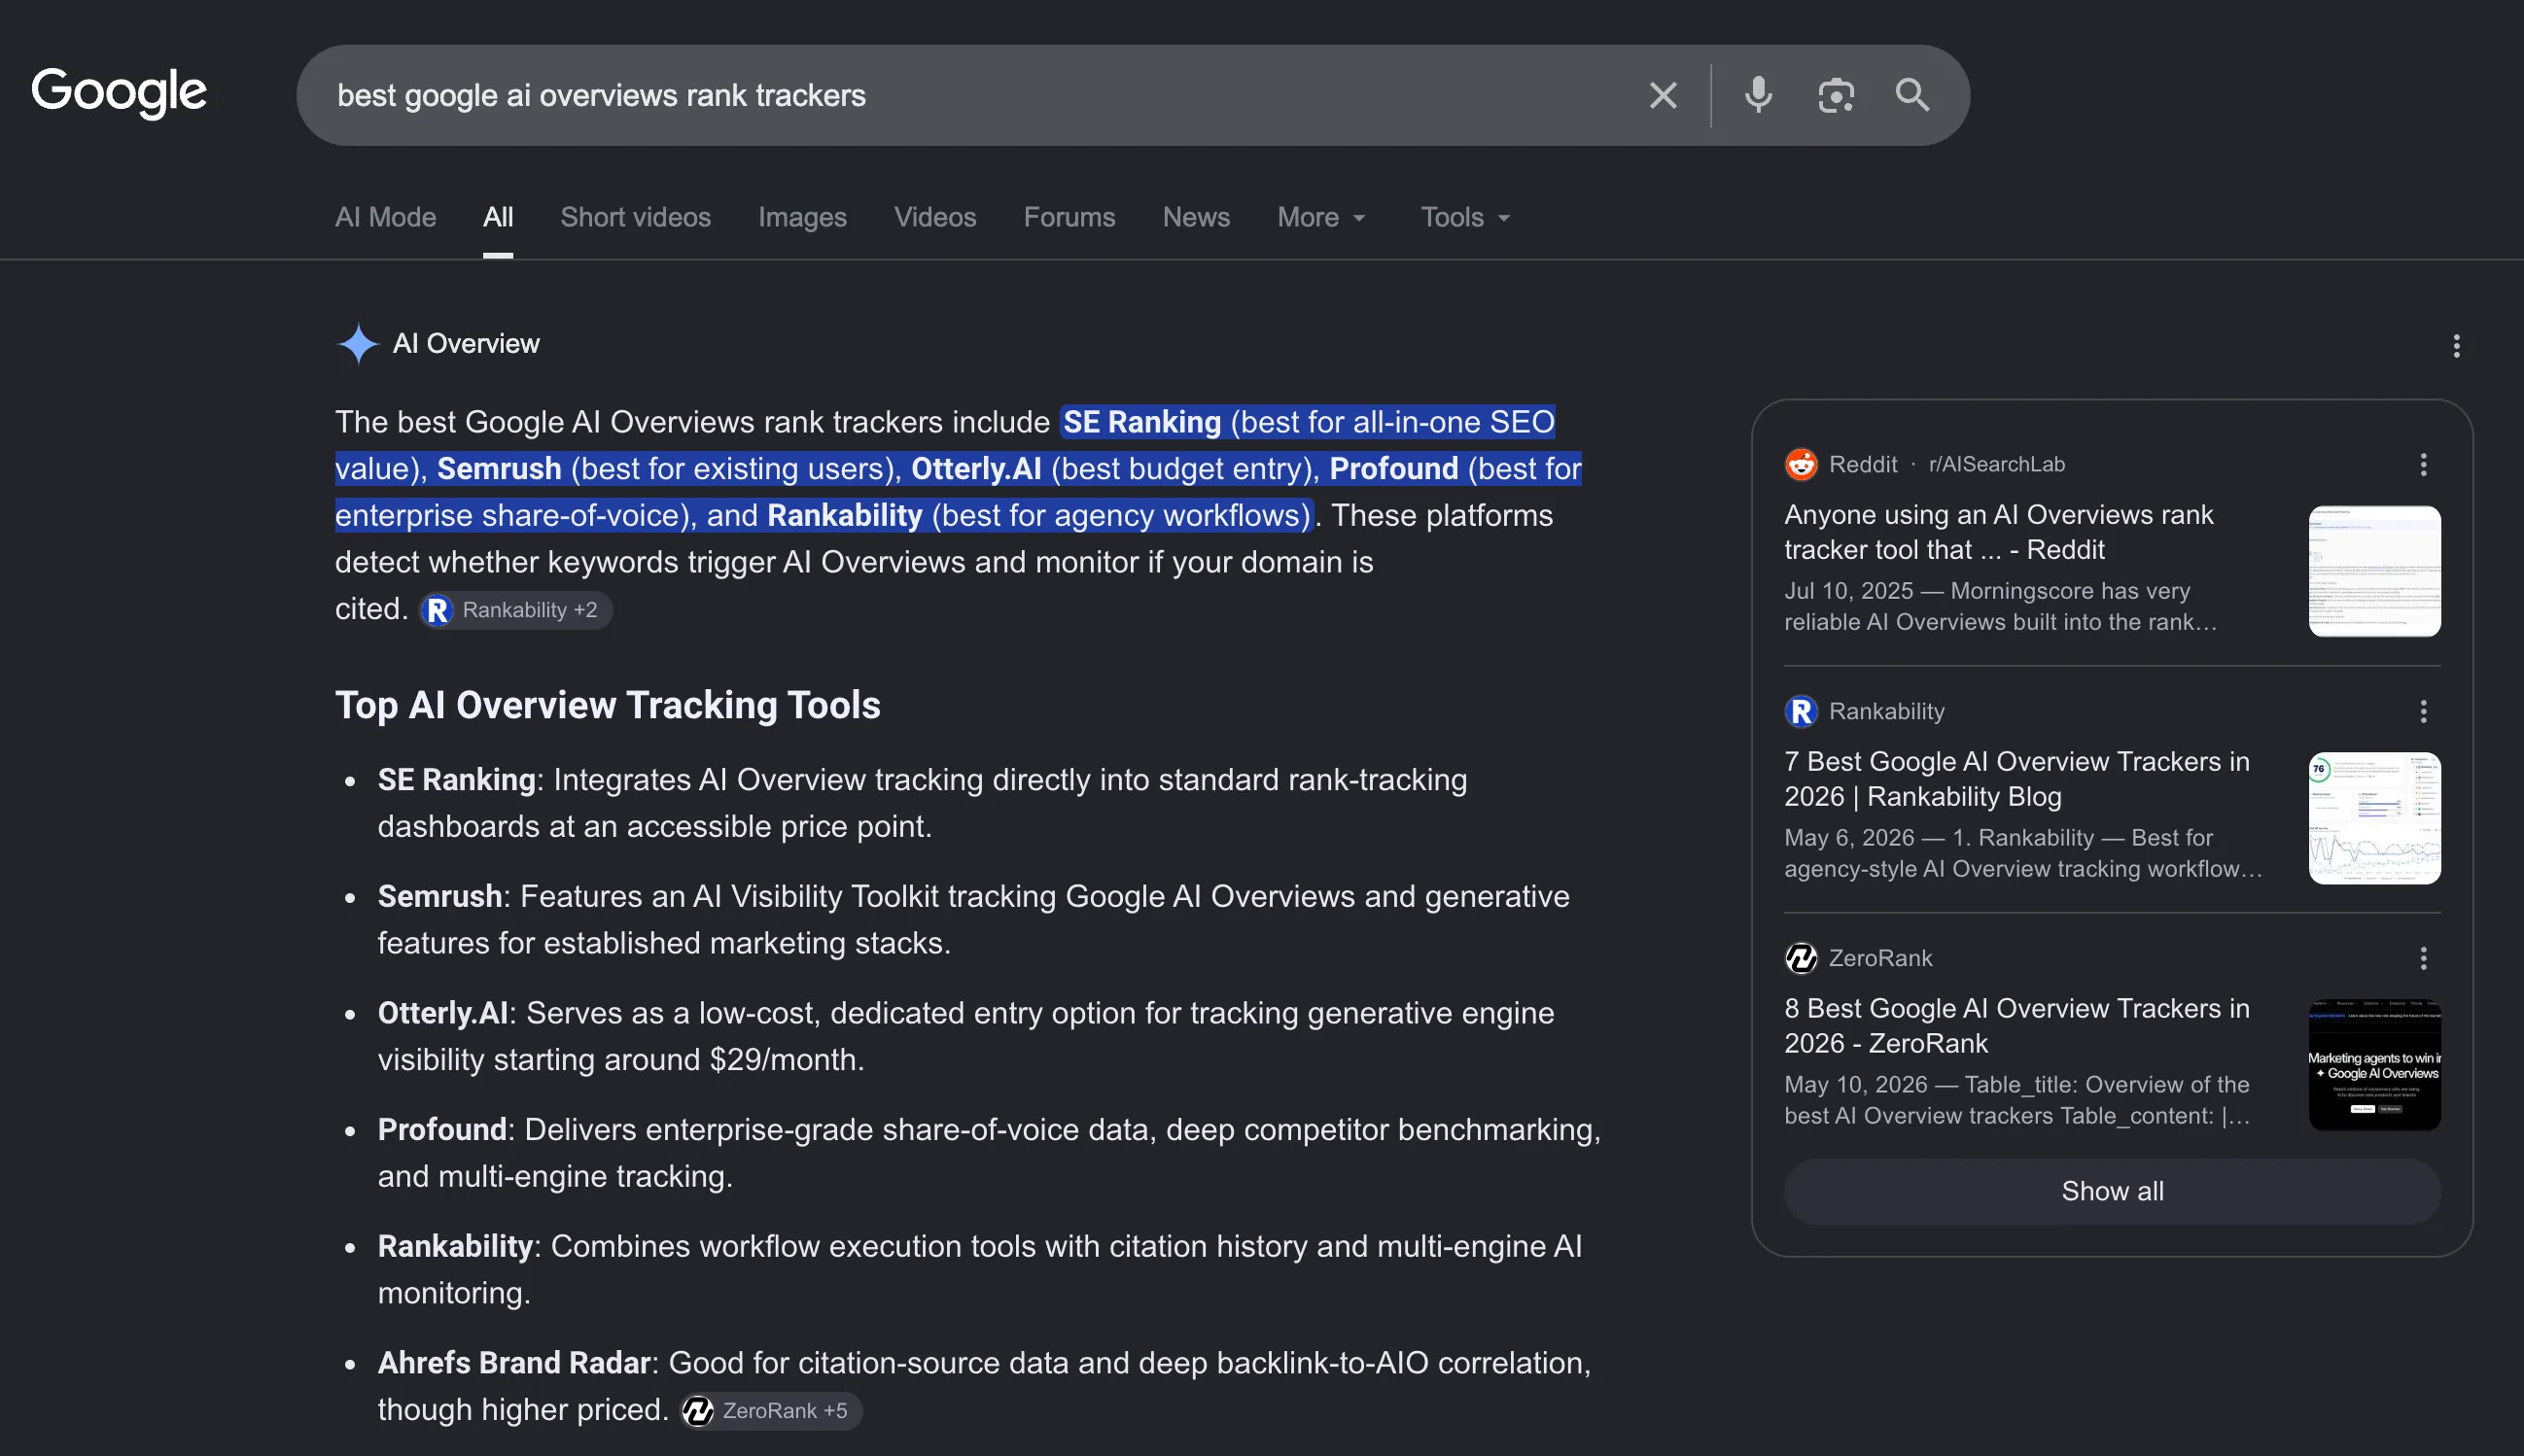Expand the More search filters dropdown
Viewport: 2524px width, 1456px height.
[1321, 217]
